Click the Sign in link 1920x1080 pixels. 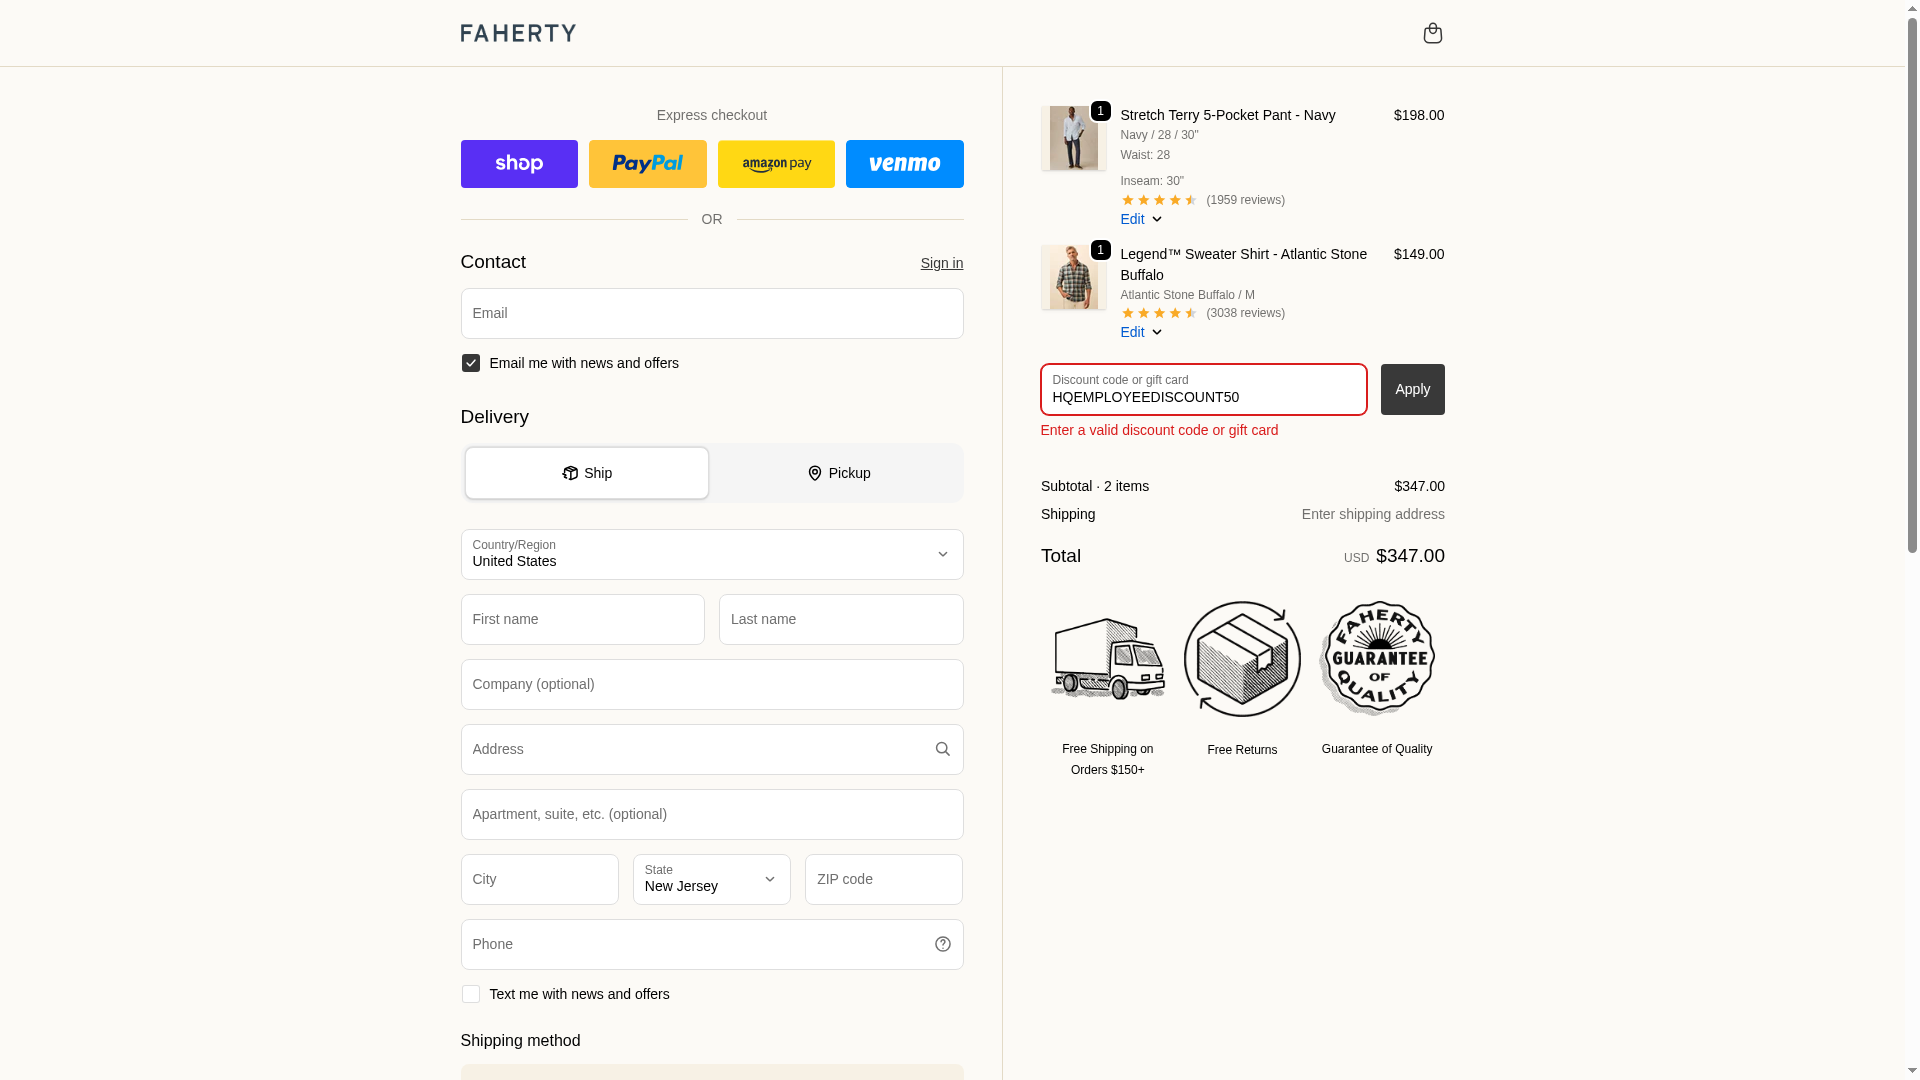pyautogui.click(x=942, y=263)
